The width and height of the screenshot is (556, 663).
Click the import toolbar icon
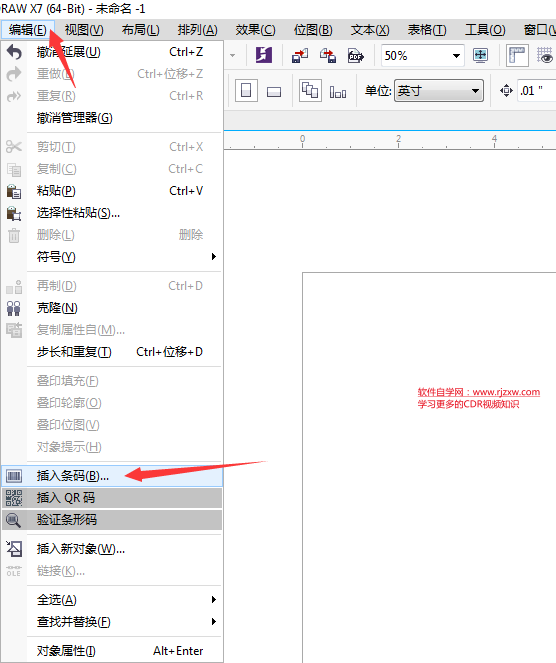pyautogui.click(x=300, y=56)
